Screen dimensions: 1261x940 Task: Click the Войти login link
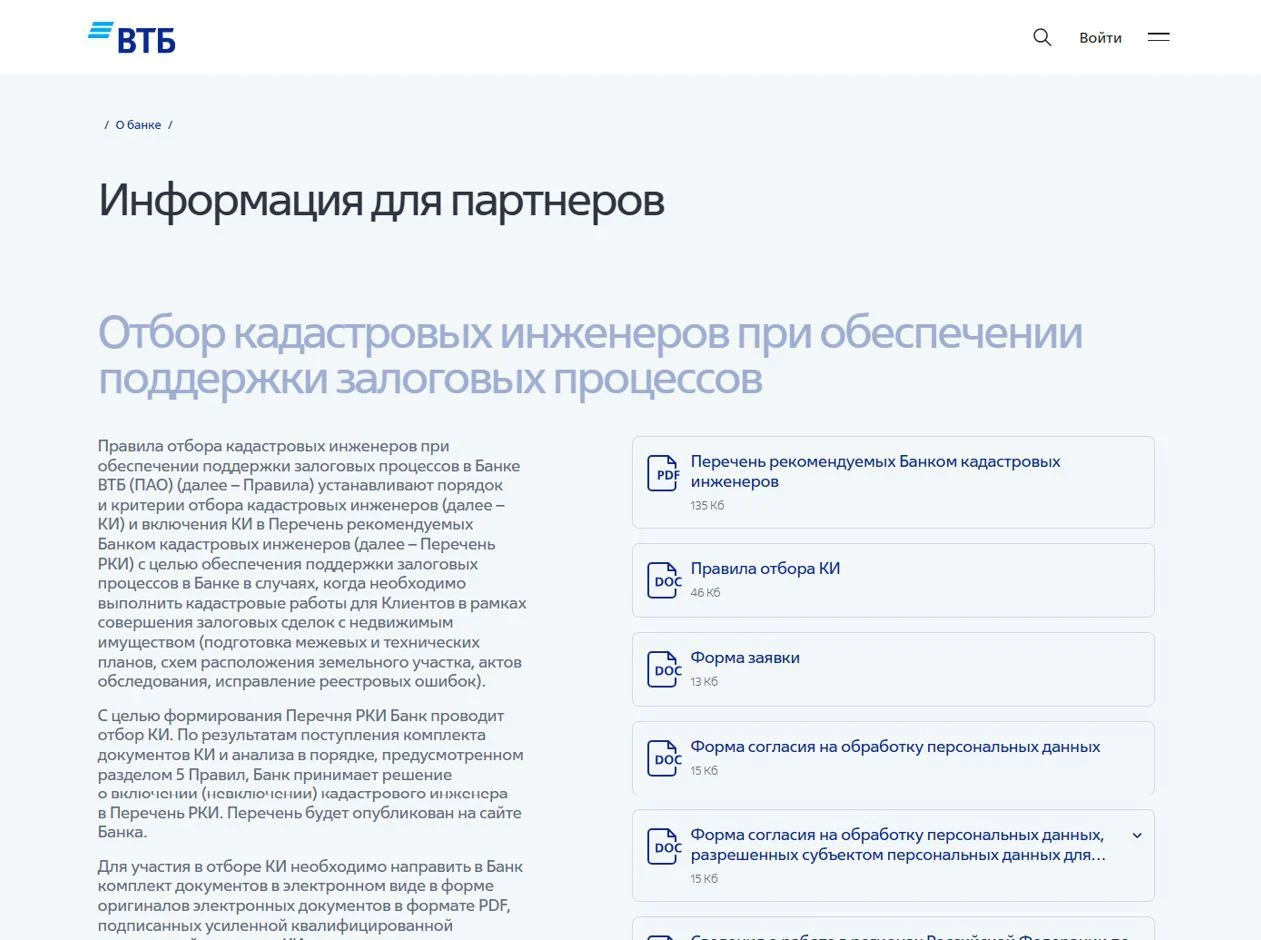[1100, 37]
